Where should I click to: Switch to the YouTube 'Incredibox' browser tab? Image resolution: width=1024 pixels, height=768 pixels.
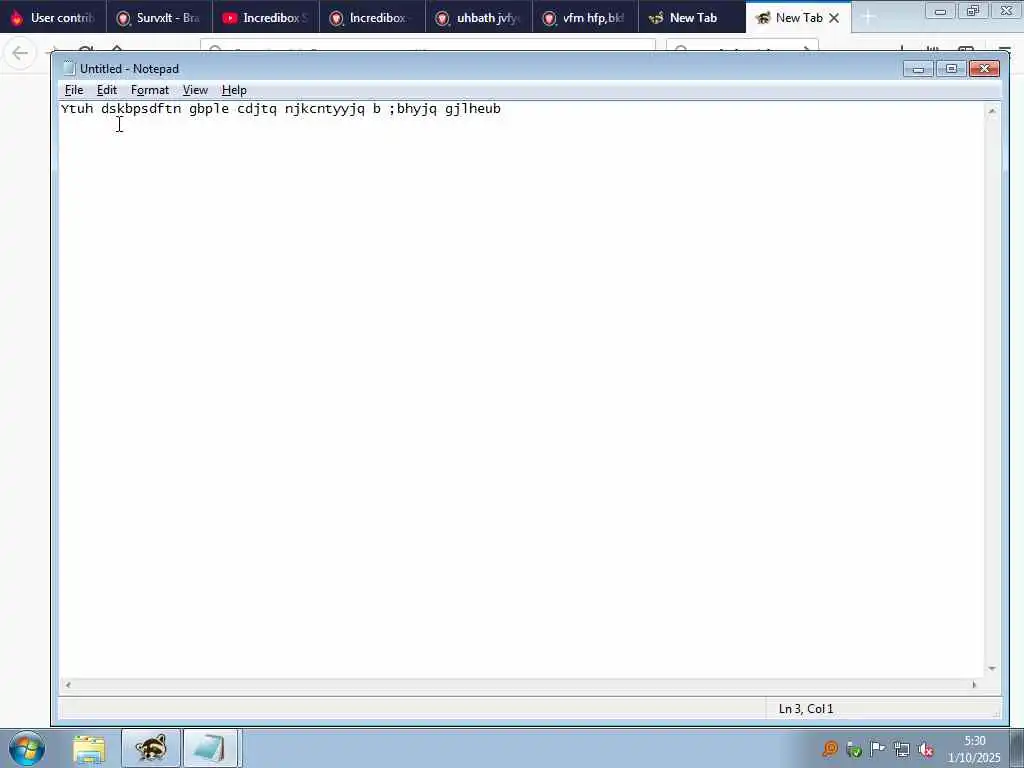[265, 18]
